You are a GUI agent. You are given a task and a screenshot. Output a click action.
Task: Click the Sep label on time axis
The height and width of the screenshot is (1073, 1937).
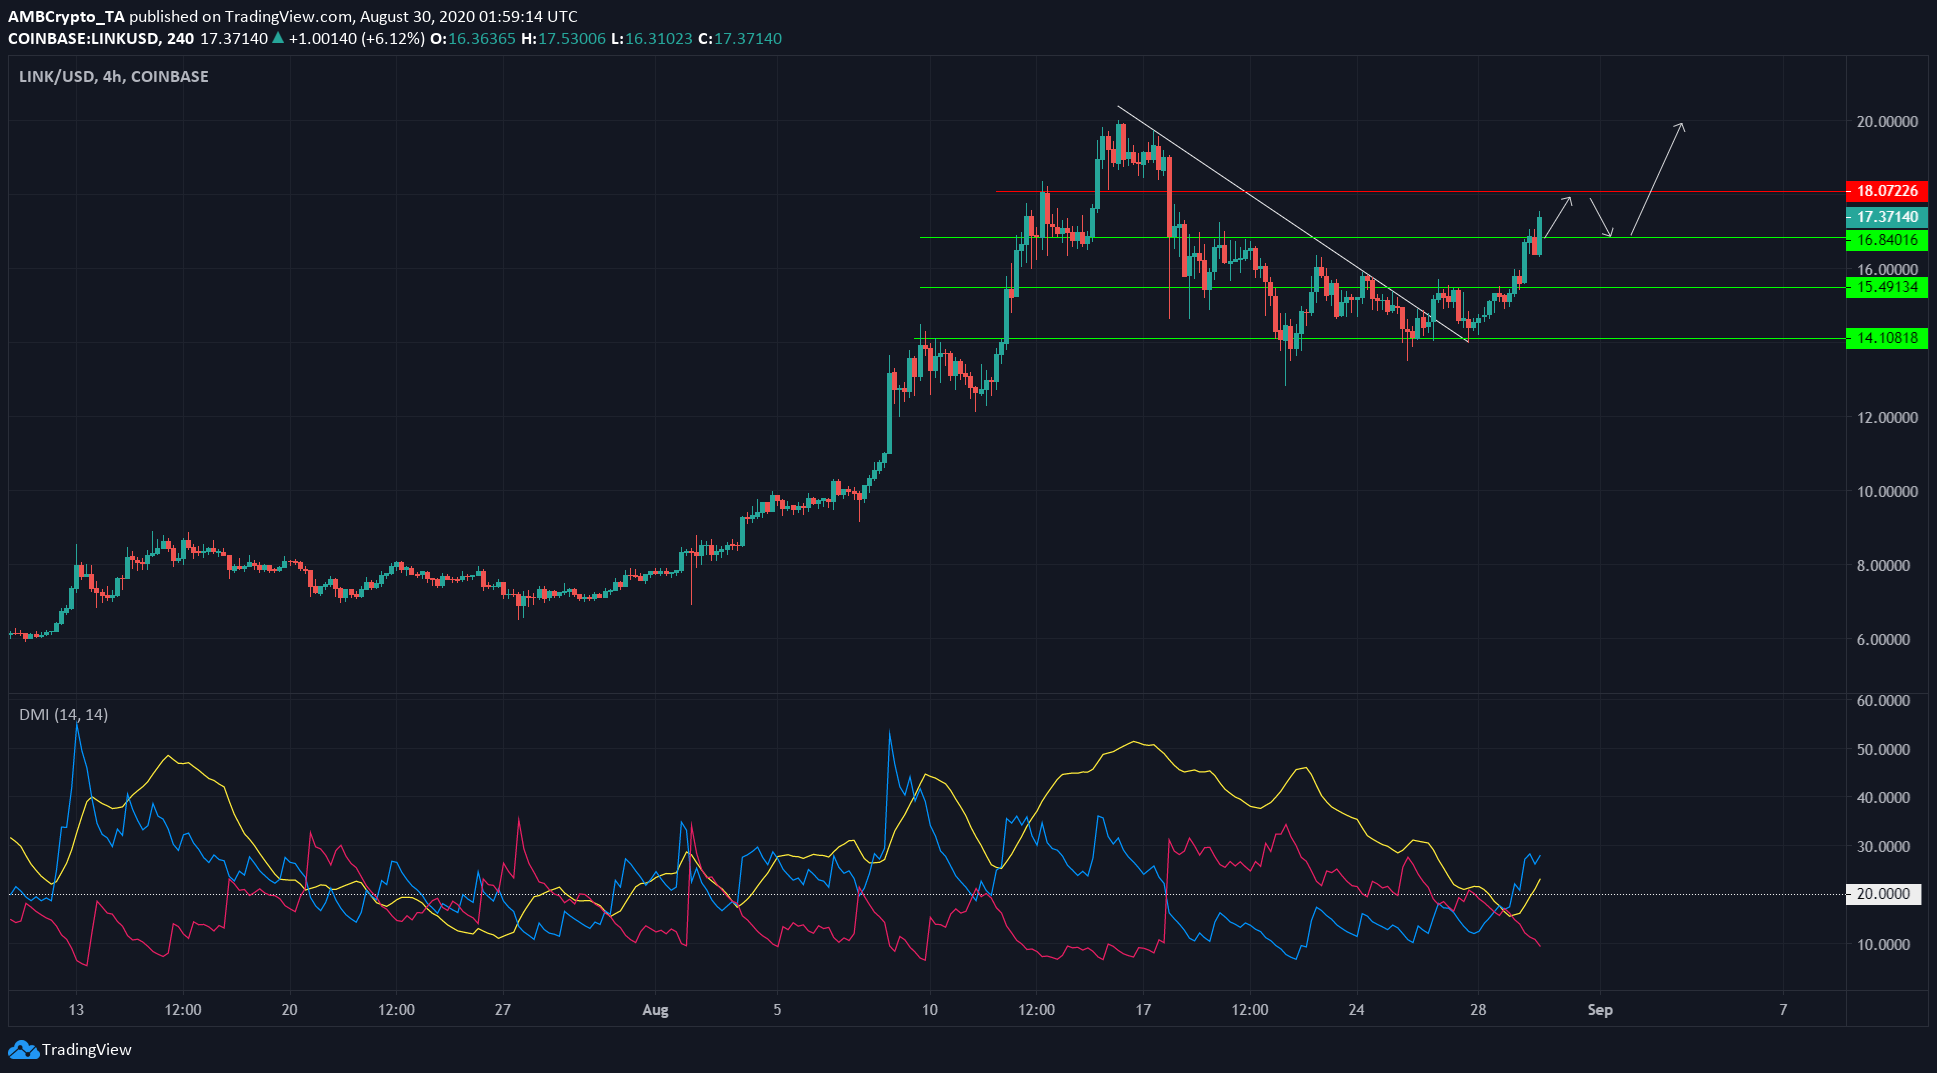pos(1600,1009)
